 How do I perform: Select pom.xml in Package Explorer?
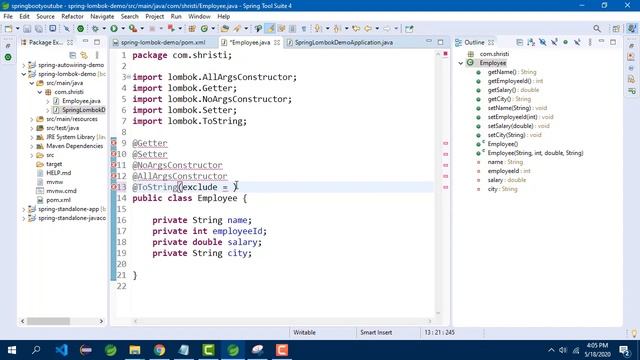pyautogui.click(x=58, y=200)
